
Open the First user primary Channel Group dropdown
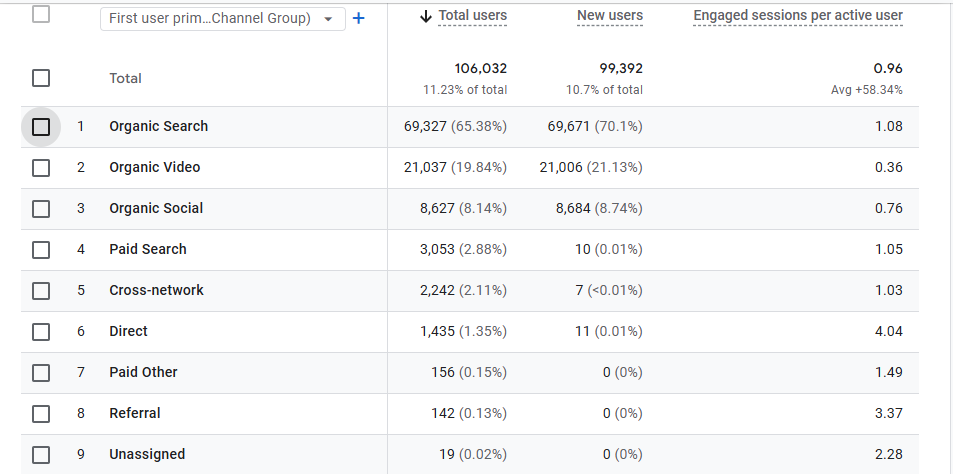pos(222,19)
